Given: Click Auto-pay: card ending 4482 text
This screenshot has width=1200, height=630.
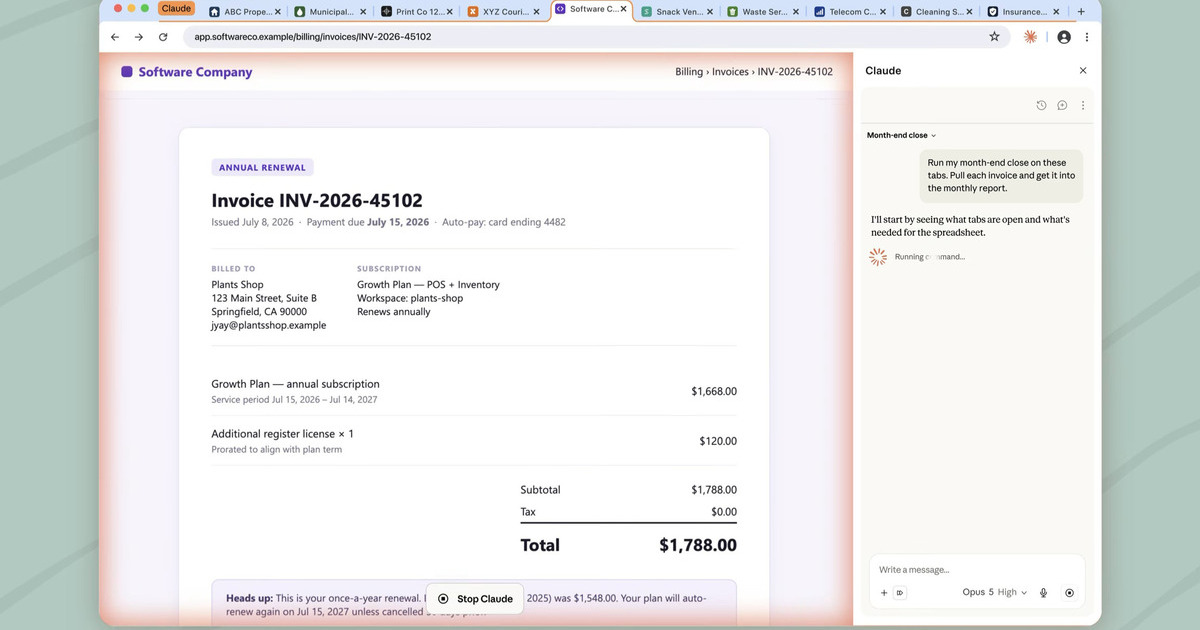Looking at the screenshot, I should click(504, 222).
